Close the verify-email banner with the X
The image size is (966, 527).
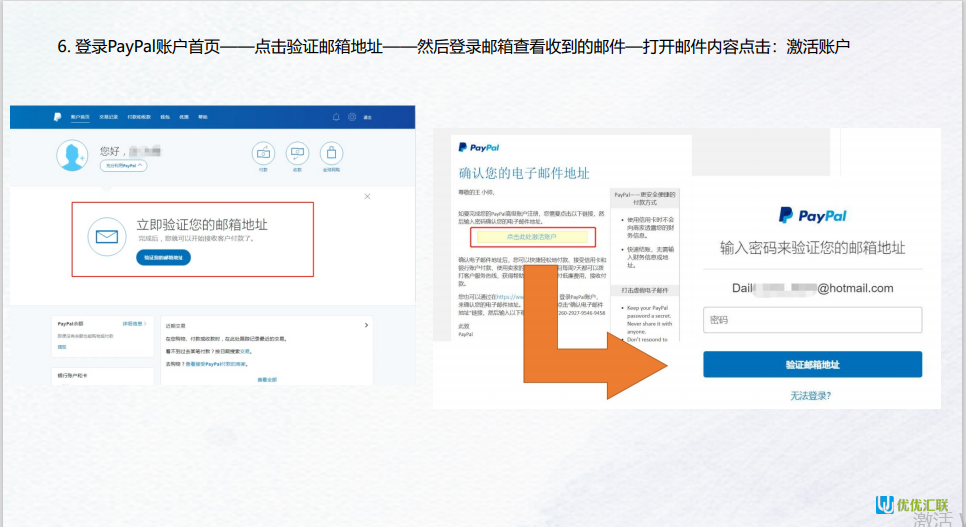coord(367,197)
